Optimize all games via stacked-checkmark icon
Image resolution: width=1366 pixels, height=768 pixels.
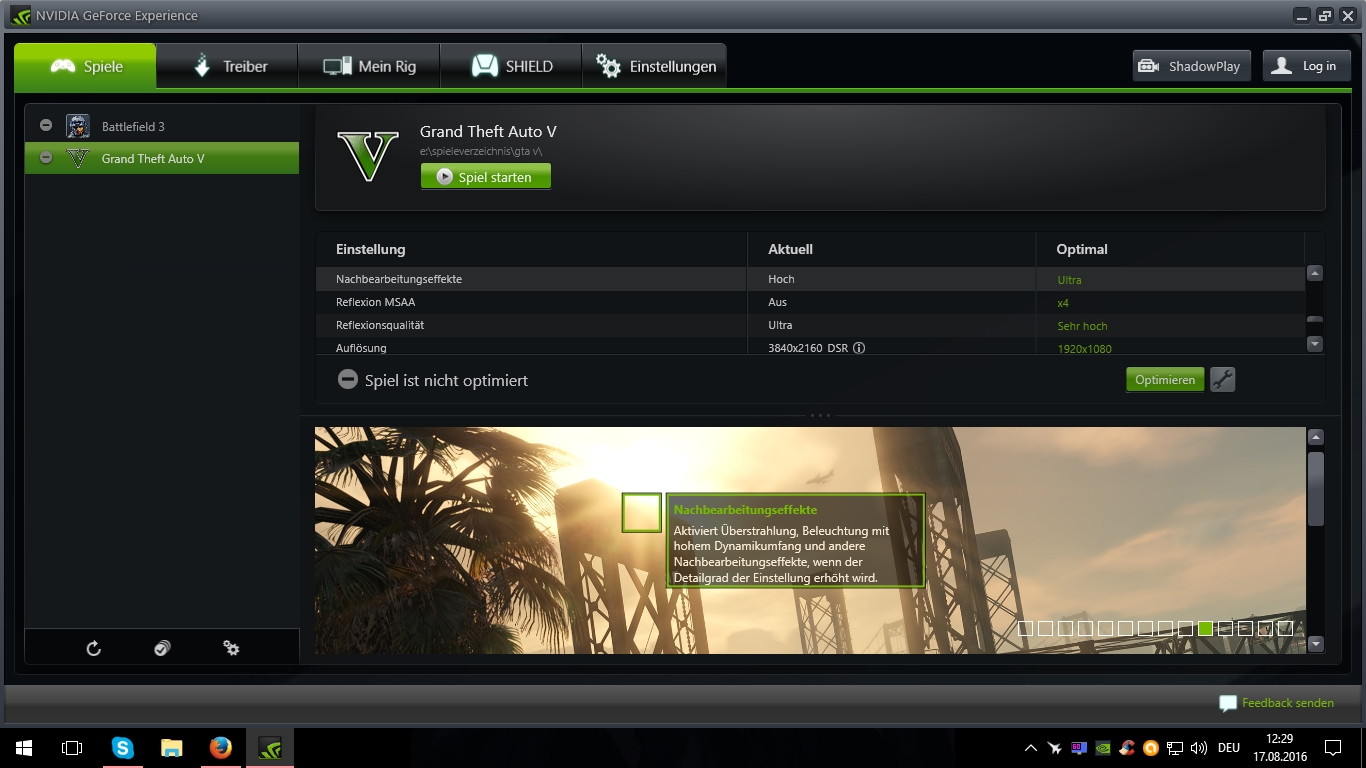click(162, 648)
